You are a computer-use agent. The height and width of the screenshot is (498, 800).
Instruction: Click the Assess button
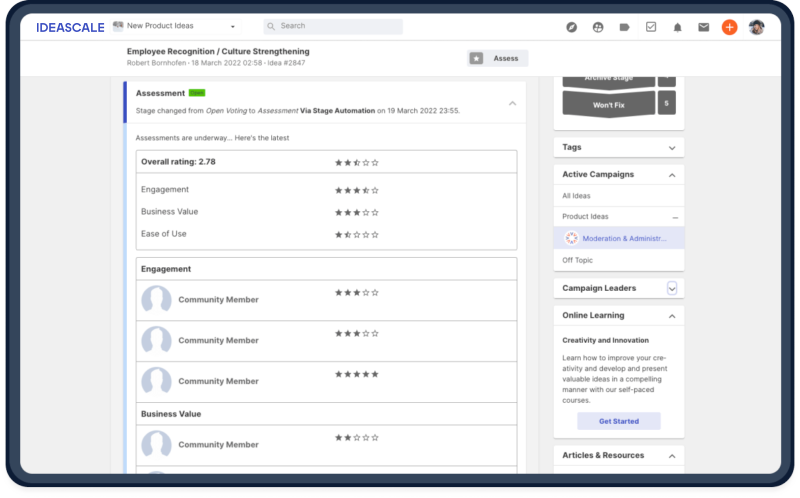(x=497, y=59)
